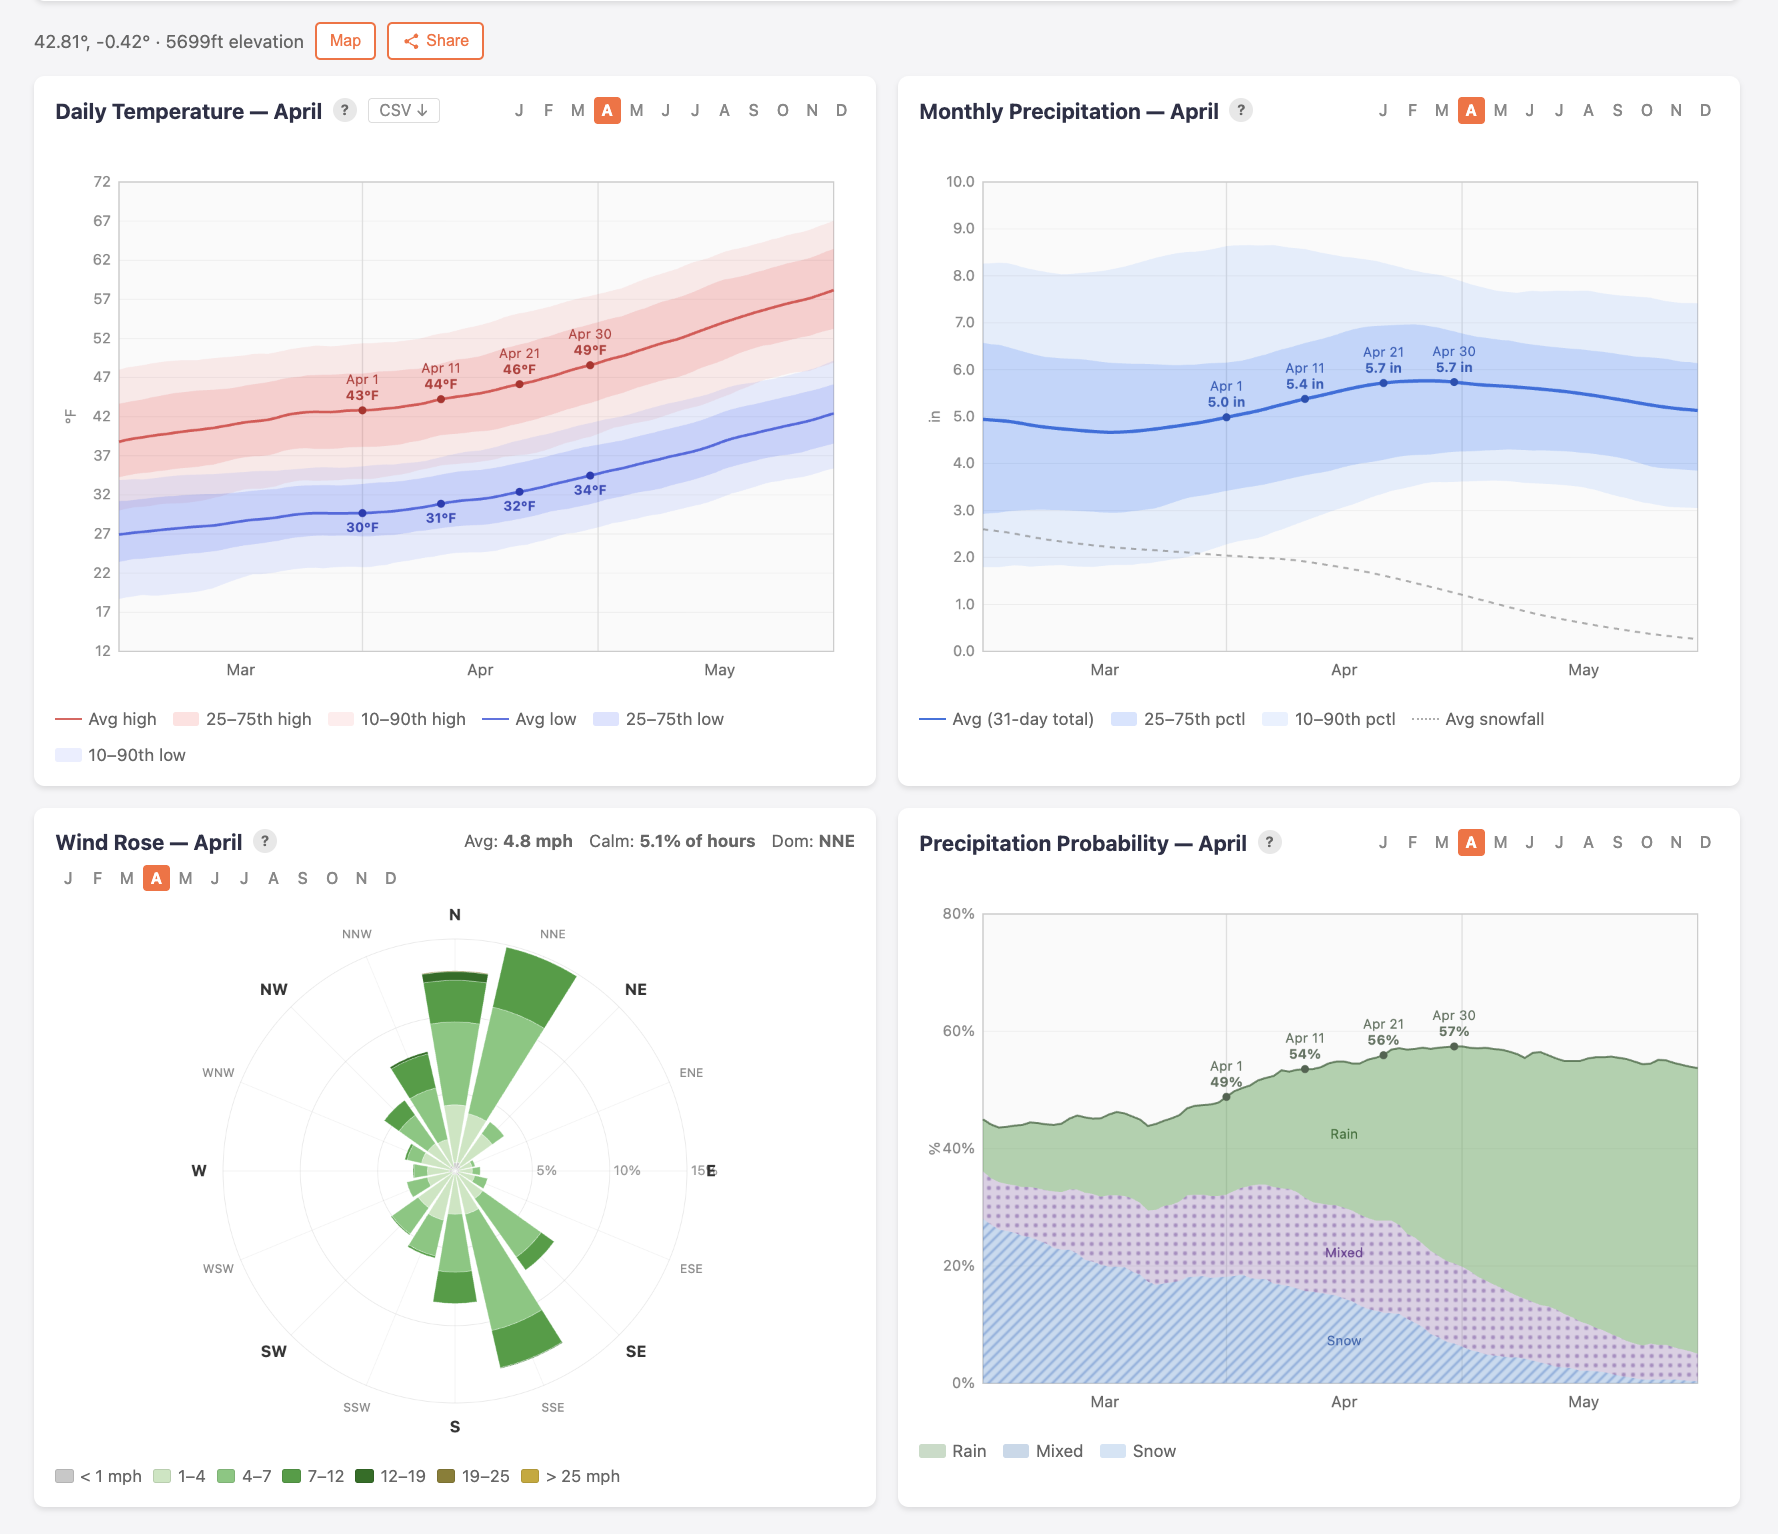Viewport: 1778px width, 1534px height.
Task: Click the Share button
Action: click(435, 41)
